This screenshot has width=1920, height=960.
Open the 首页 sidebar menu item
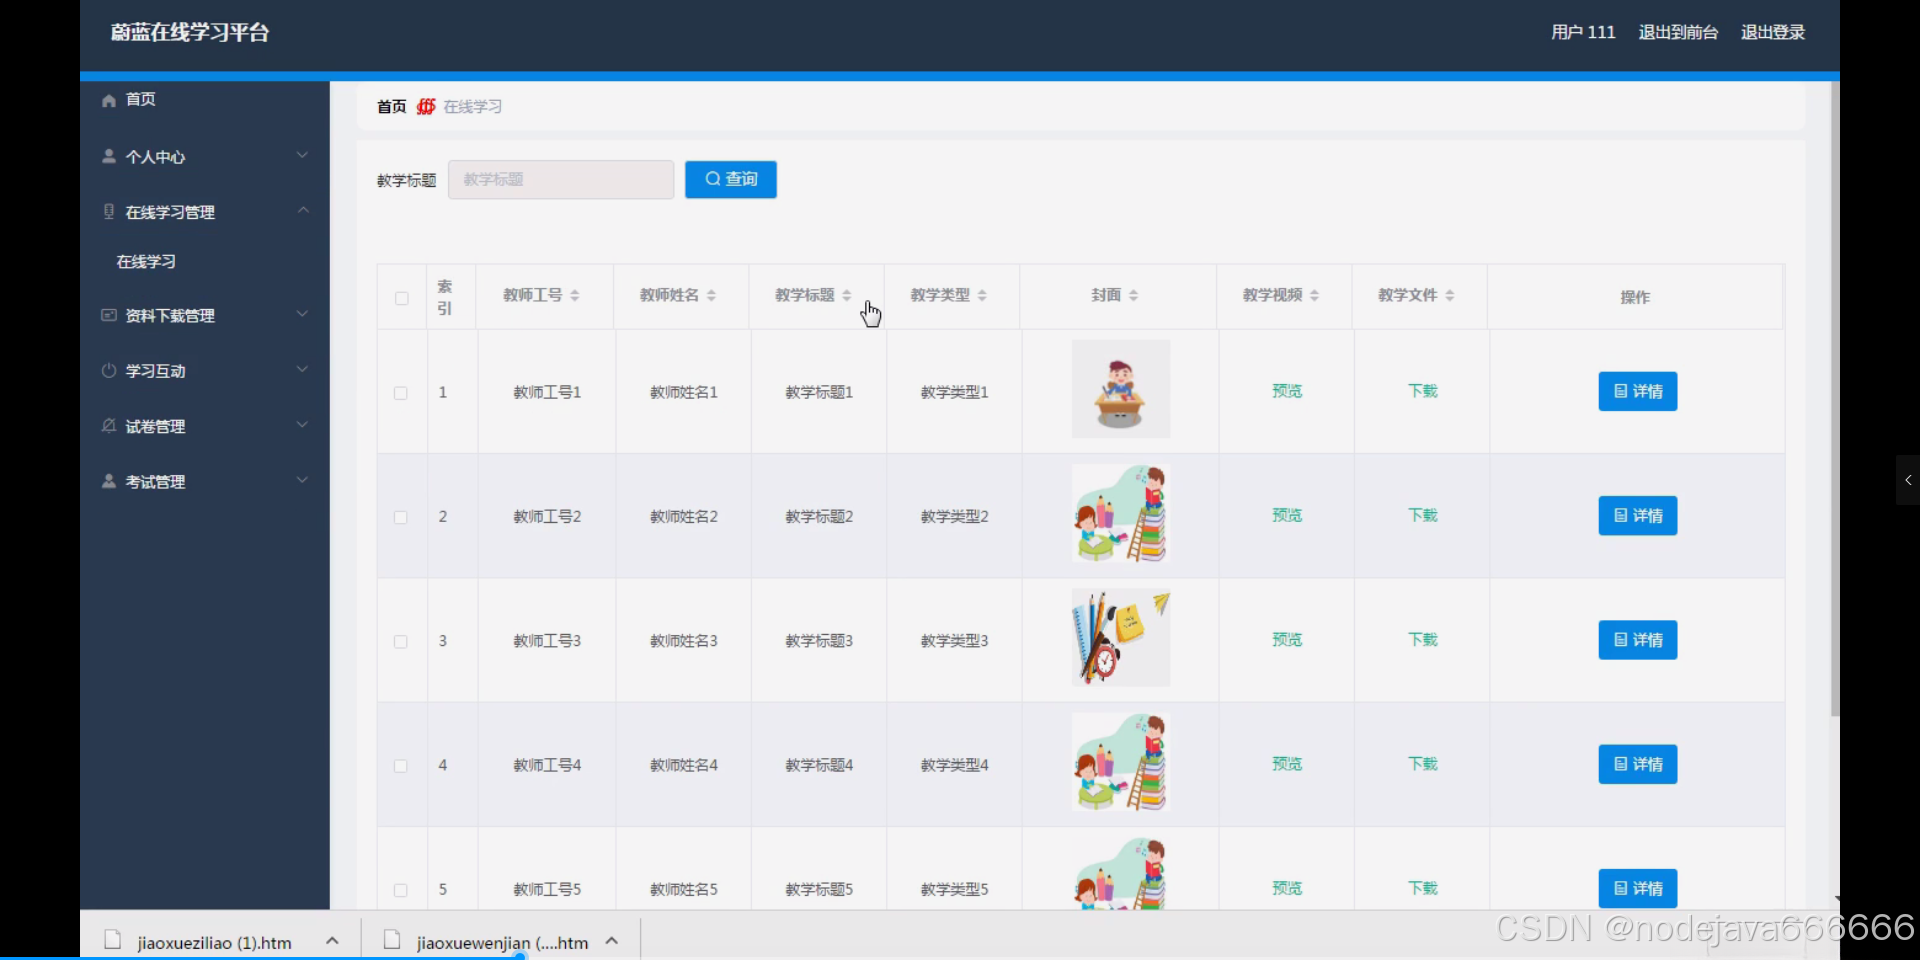click(205, 100)
